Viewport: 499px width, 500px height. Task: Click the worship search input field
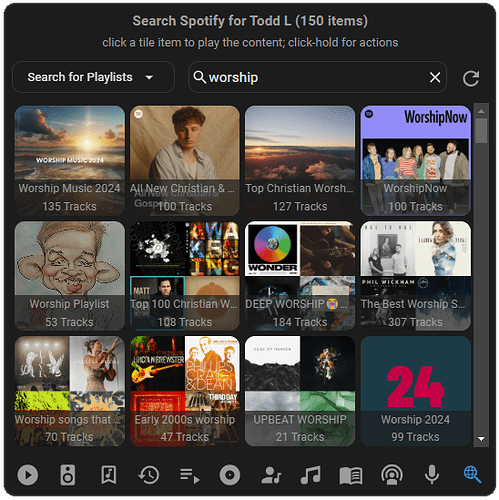tap(317, 77)
